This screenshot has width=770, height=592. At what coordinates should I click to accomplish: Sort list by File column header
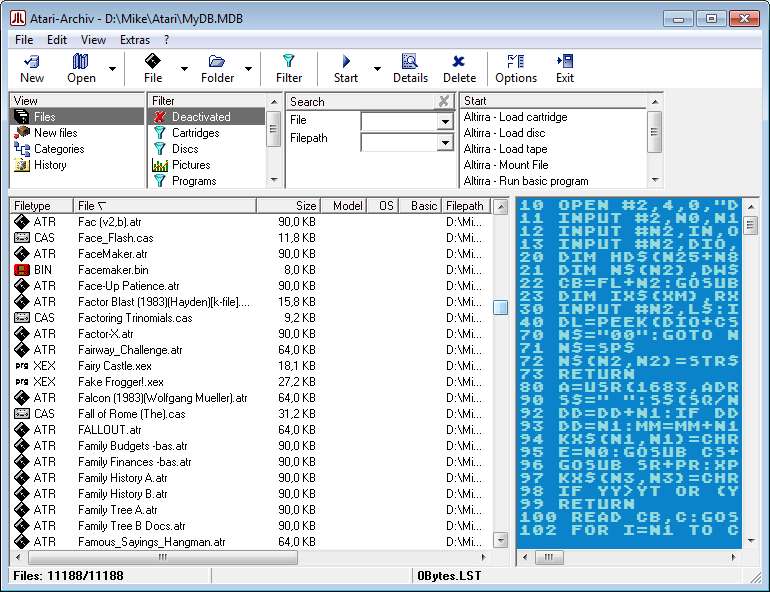pyautogui.click(x=165, y=206)
